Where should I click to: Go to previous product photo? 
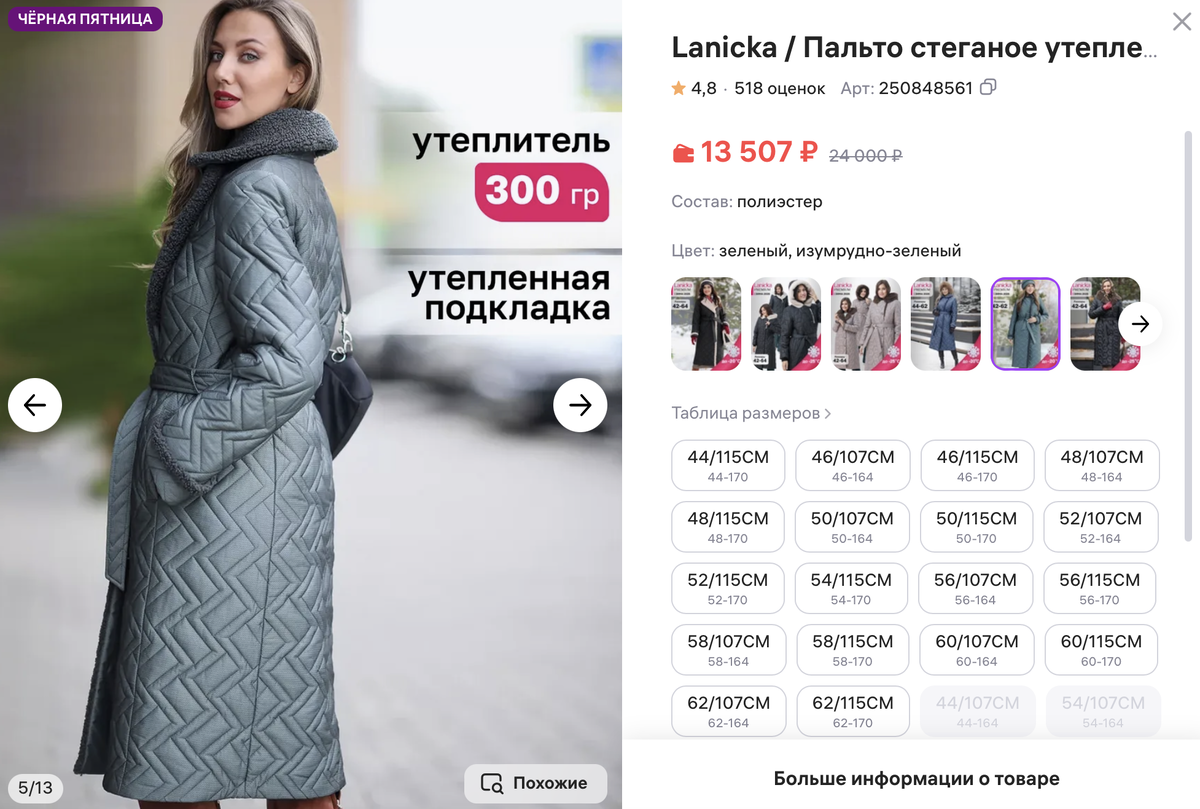point(35,405)
